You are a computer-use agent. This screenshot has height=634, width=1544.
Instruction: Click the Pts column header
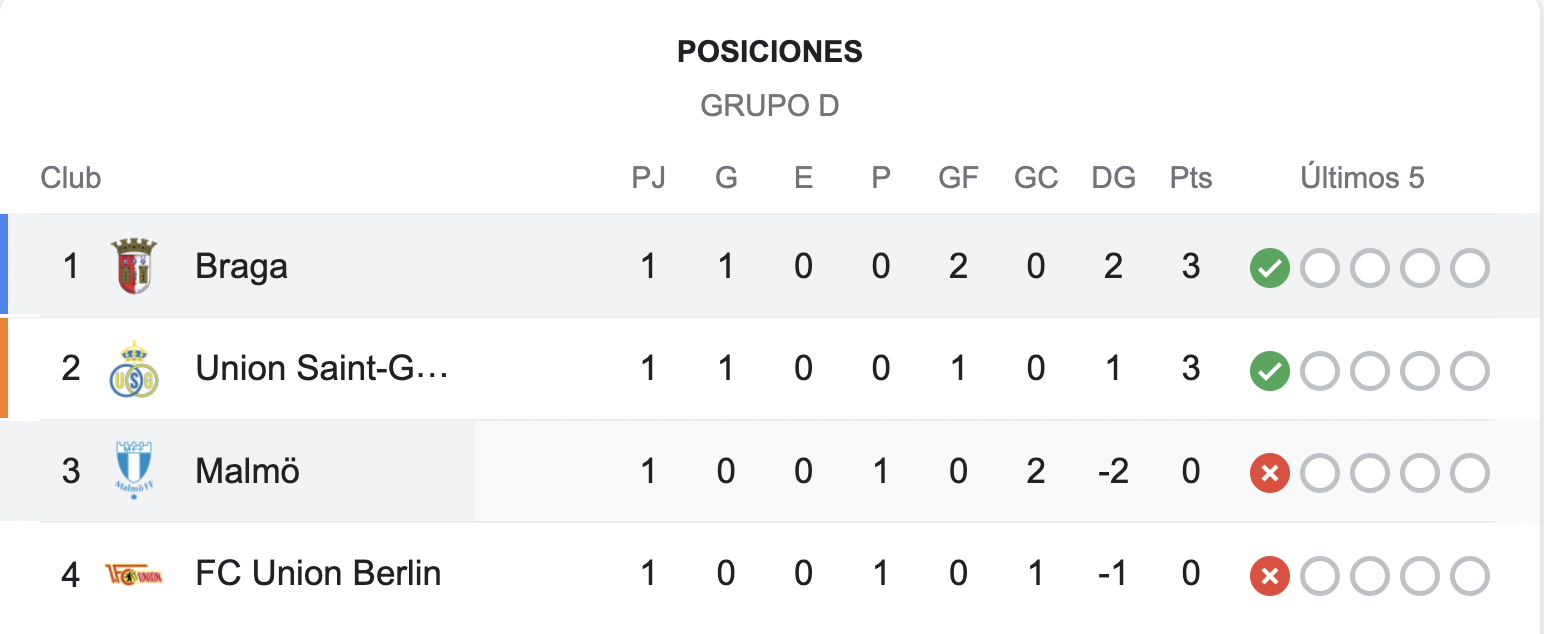[1191, 178]
